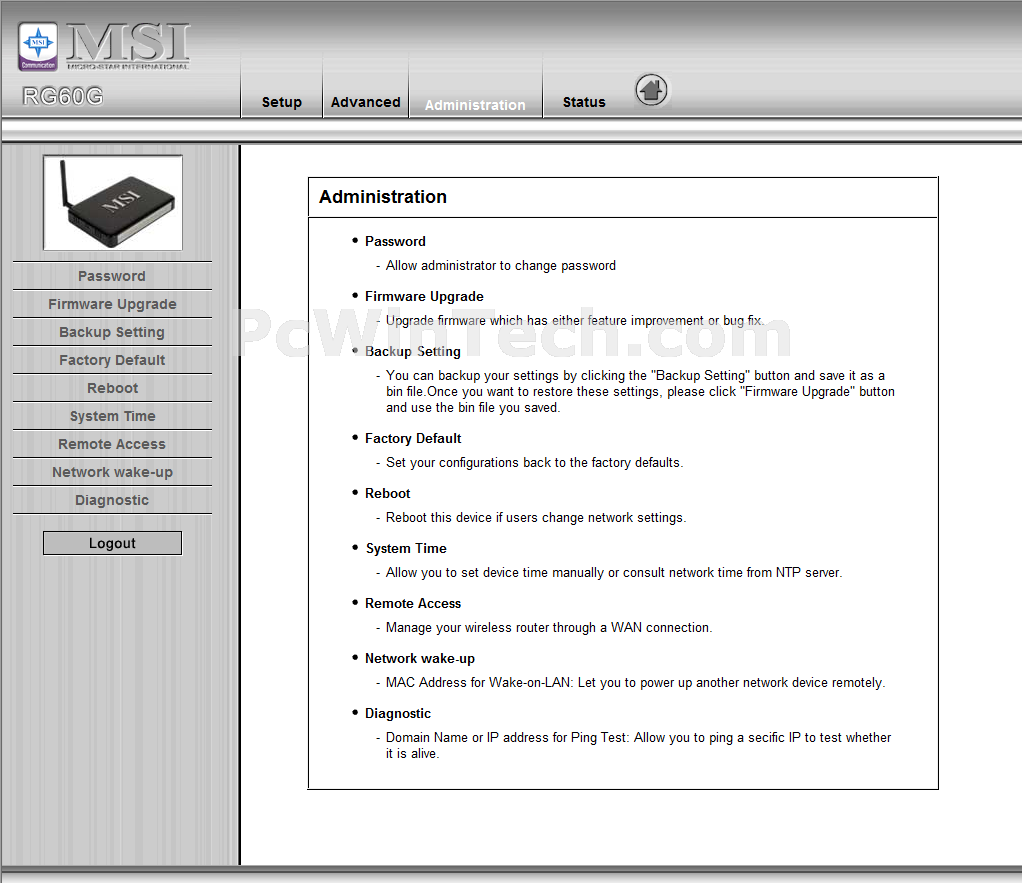Click the home icon in the top bar

point(651,90)
